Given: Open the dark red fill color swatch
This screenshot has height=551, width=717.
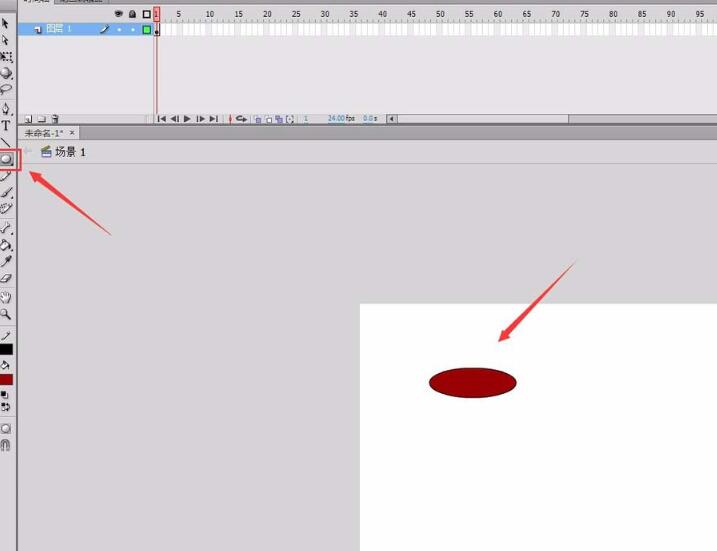Looking at the screenshot, I should point(6,380).
